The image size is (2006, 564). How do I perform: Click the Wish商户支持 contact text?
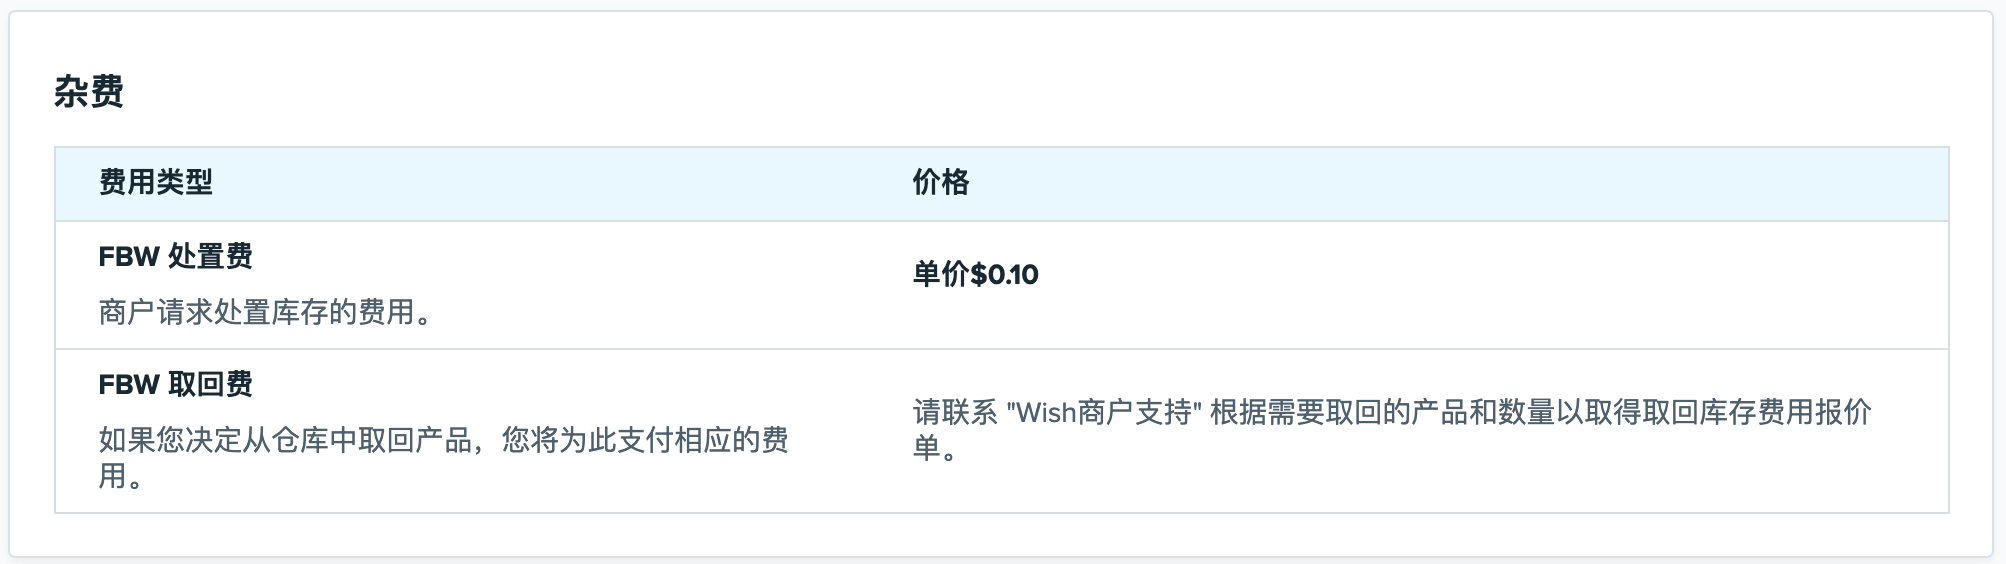coord(1104,412)
